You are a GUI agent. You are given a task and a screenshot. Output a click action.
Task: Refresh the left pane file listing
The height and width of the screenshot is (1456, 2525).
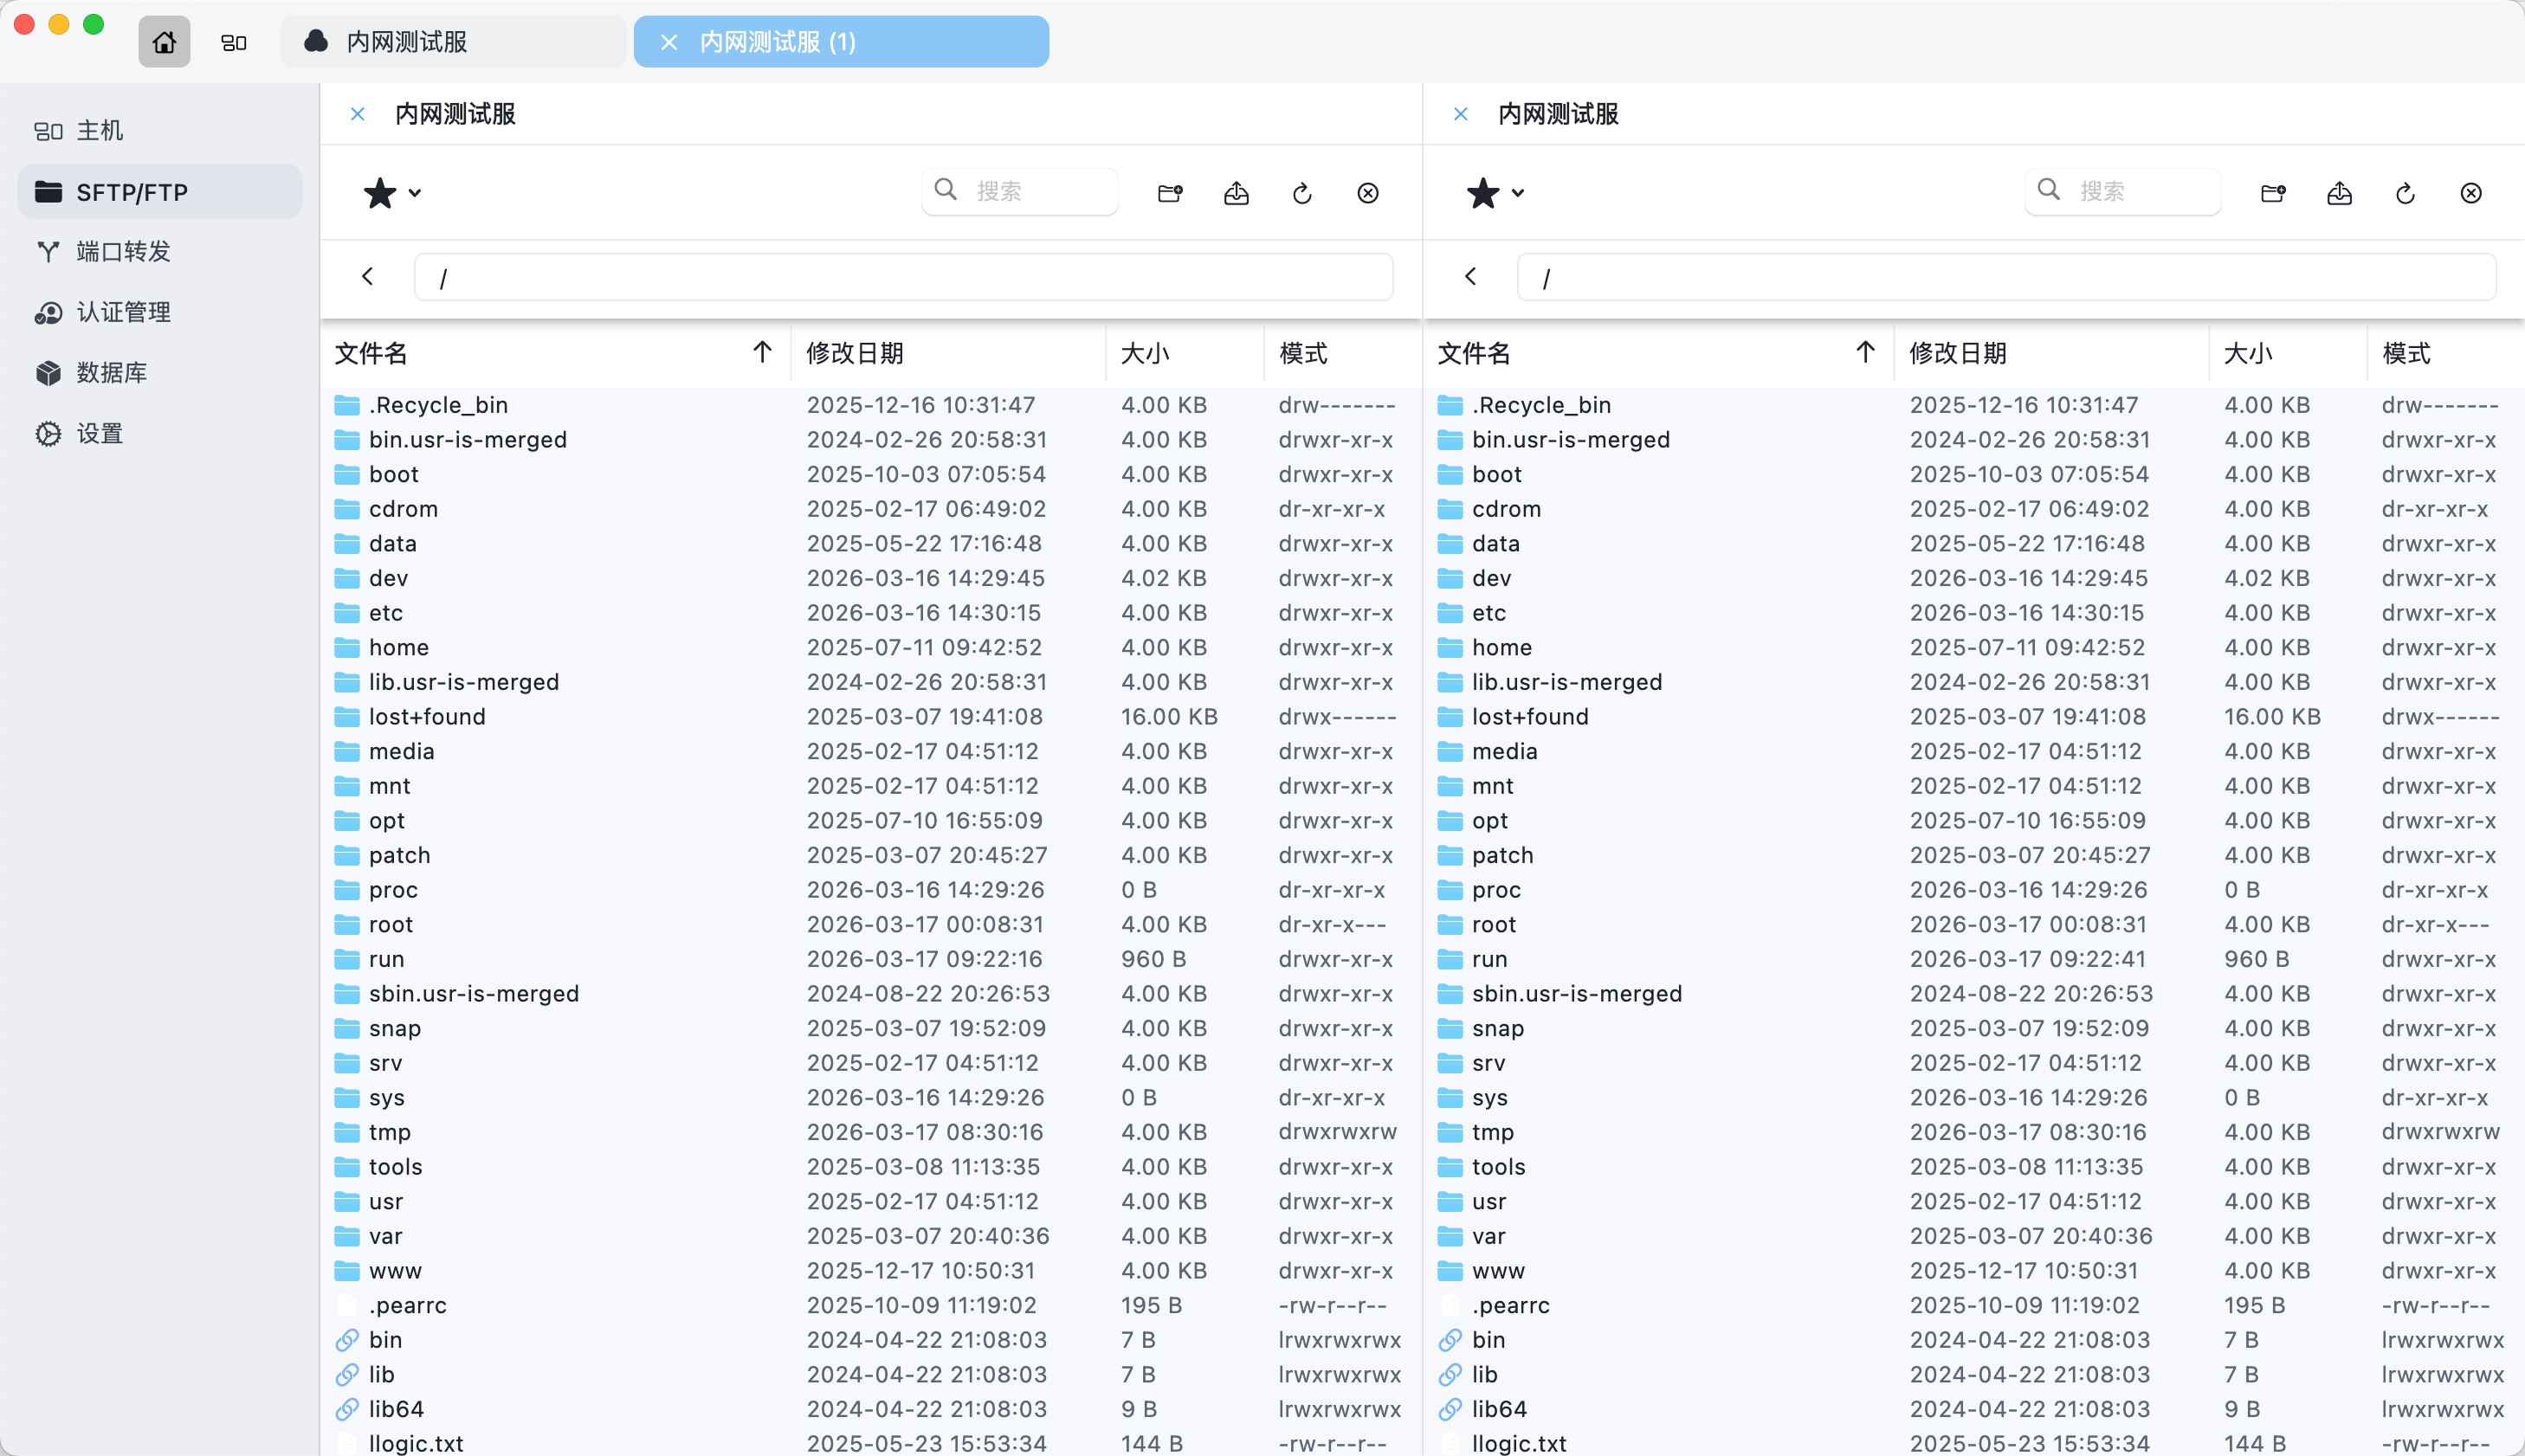point(1302,193)
